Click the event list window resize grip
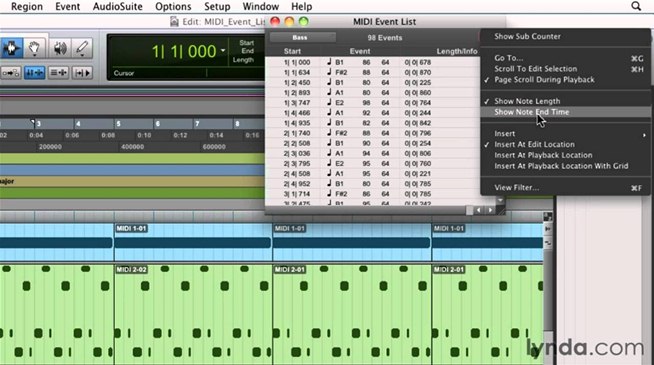Image resolution: width=654 pixels, height=365 pixels. click(501, 211)
